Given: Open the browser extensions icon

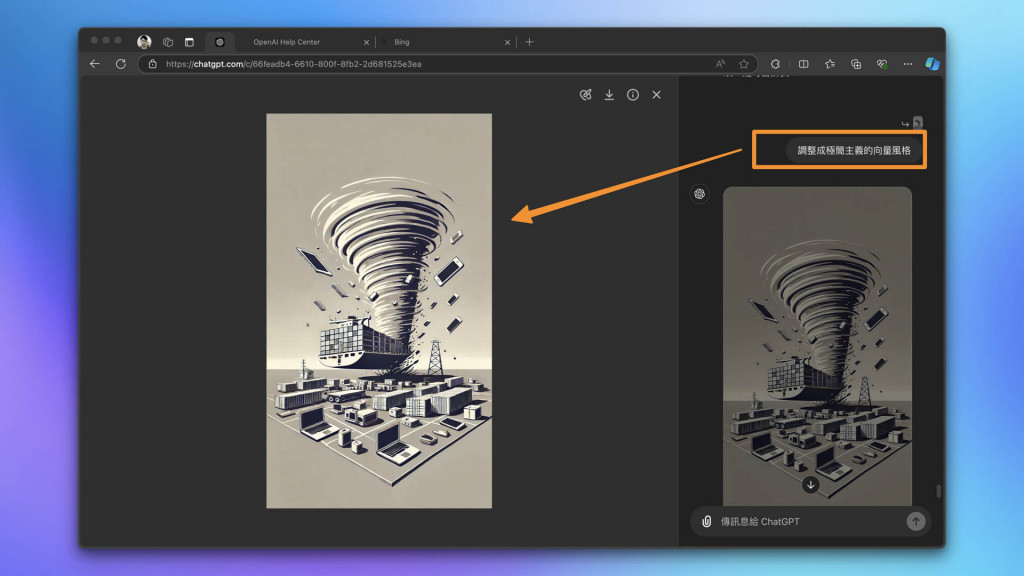Looking at the screenshot, I should [775, 64].
